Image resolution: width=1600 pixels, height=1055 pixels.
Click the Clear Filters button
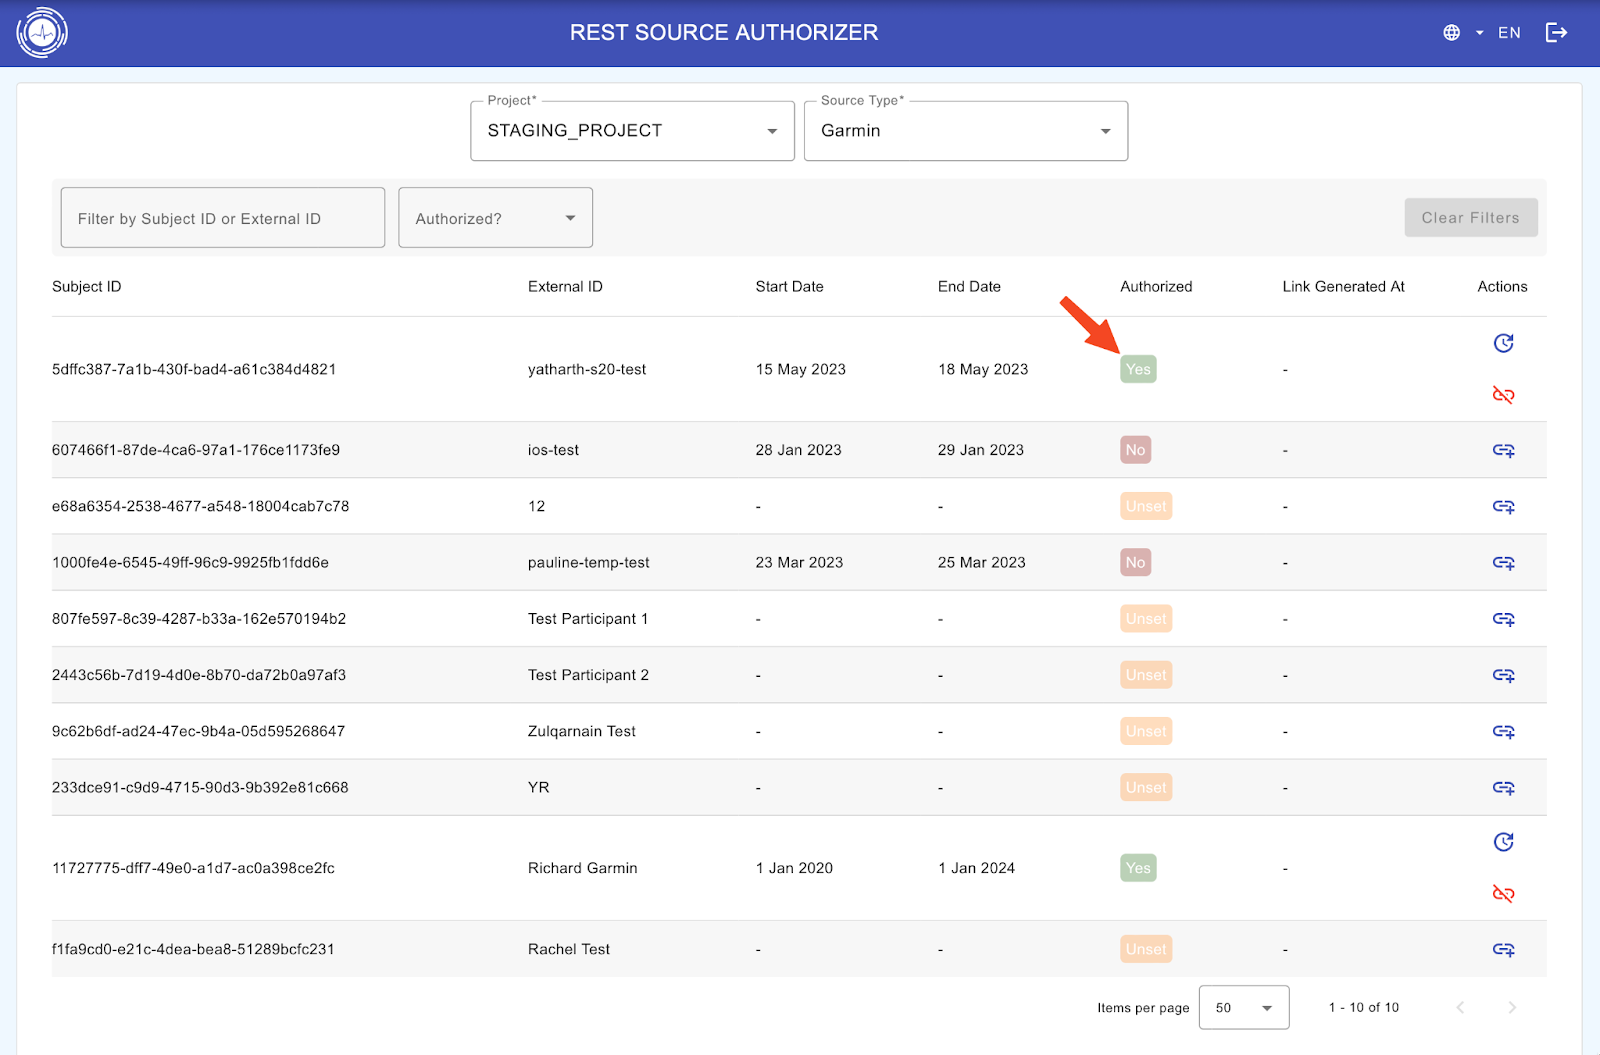click(x=1470, y=218)
